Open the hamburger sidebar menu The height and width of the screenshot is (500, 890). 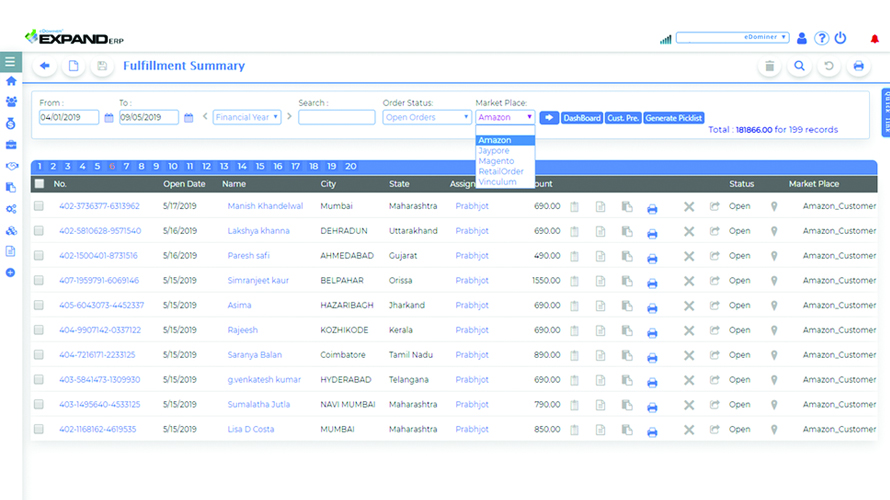click(x=10, y=62)
